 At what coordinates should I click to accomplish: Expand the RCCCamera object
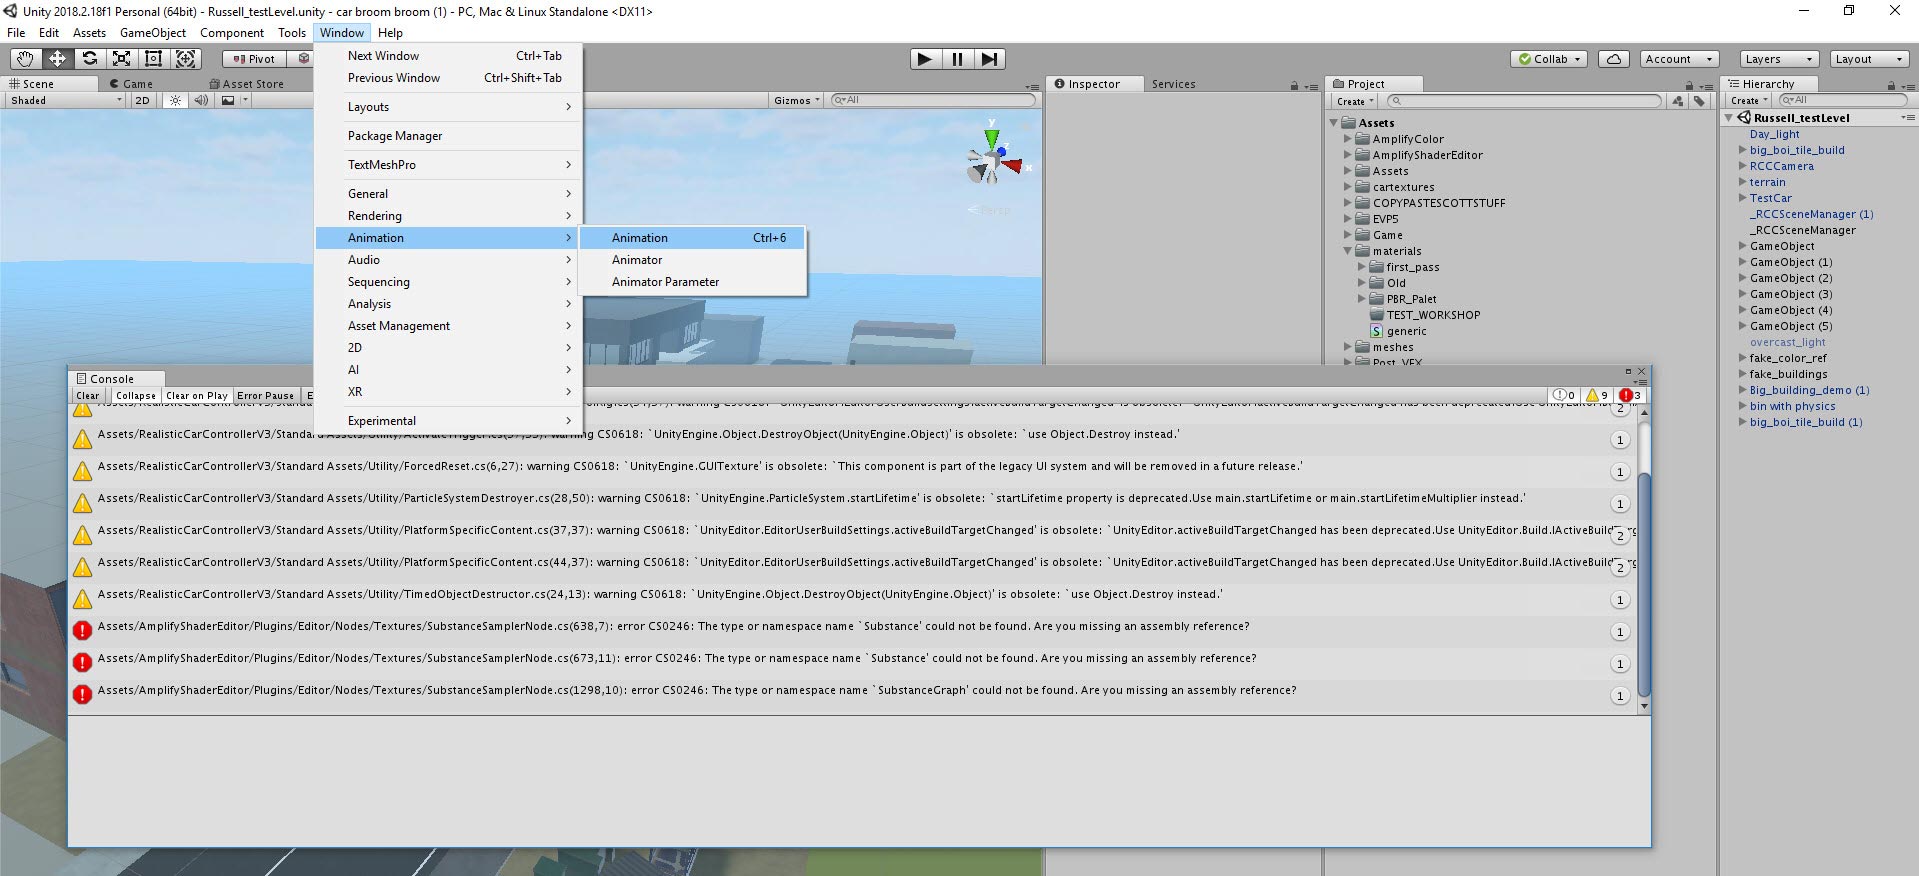pyautogui.click(x=1743, y=166)
